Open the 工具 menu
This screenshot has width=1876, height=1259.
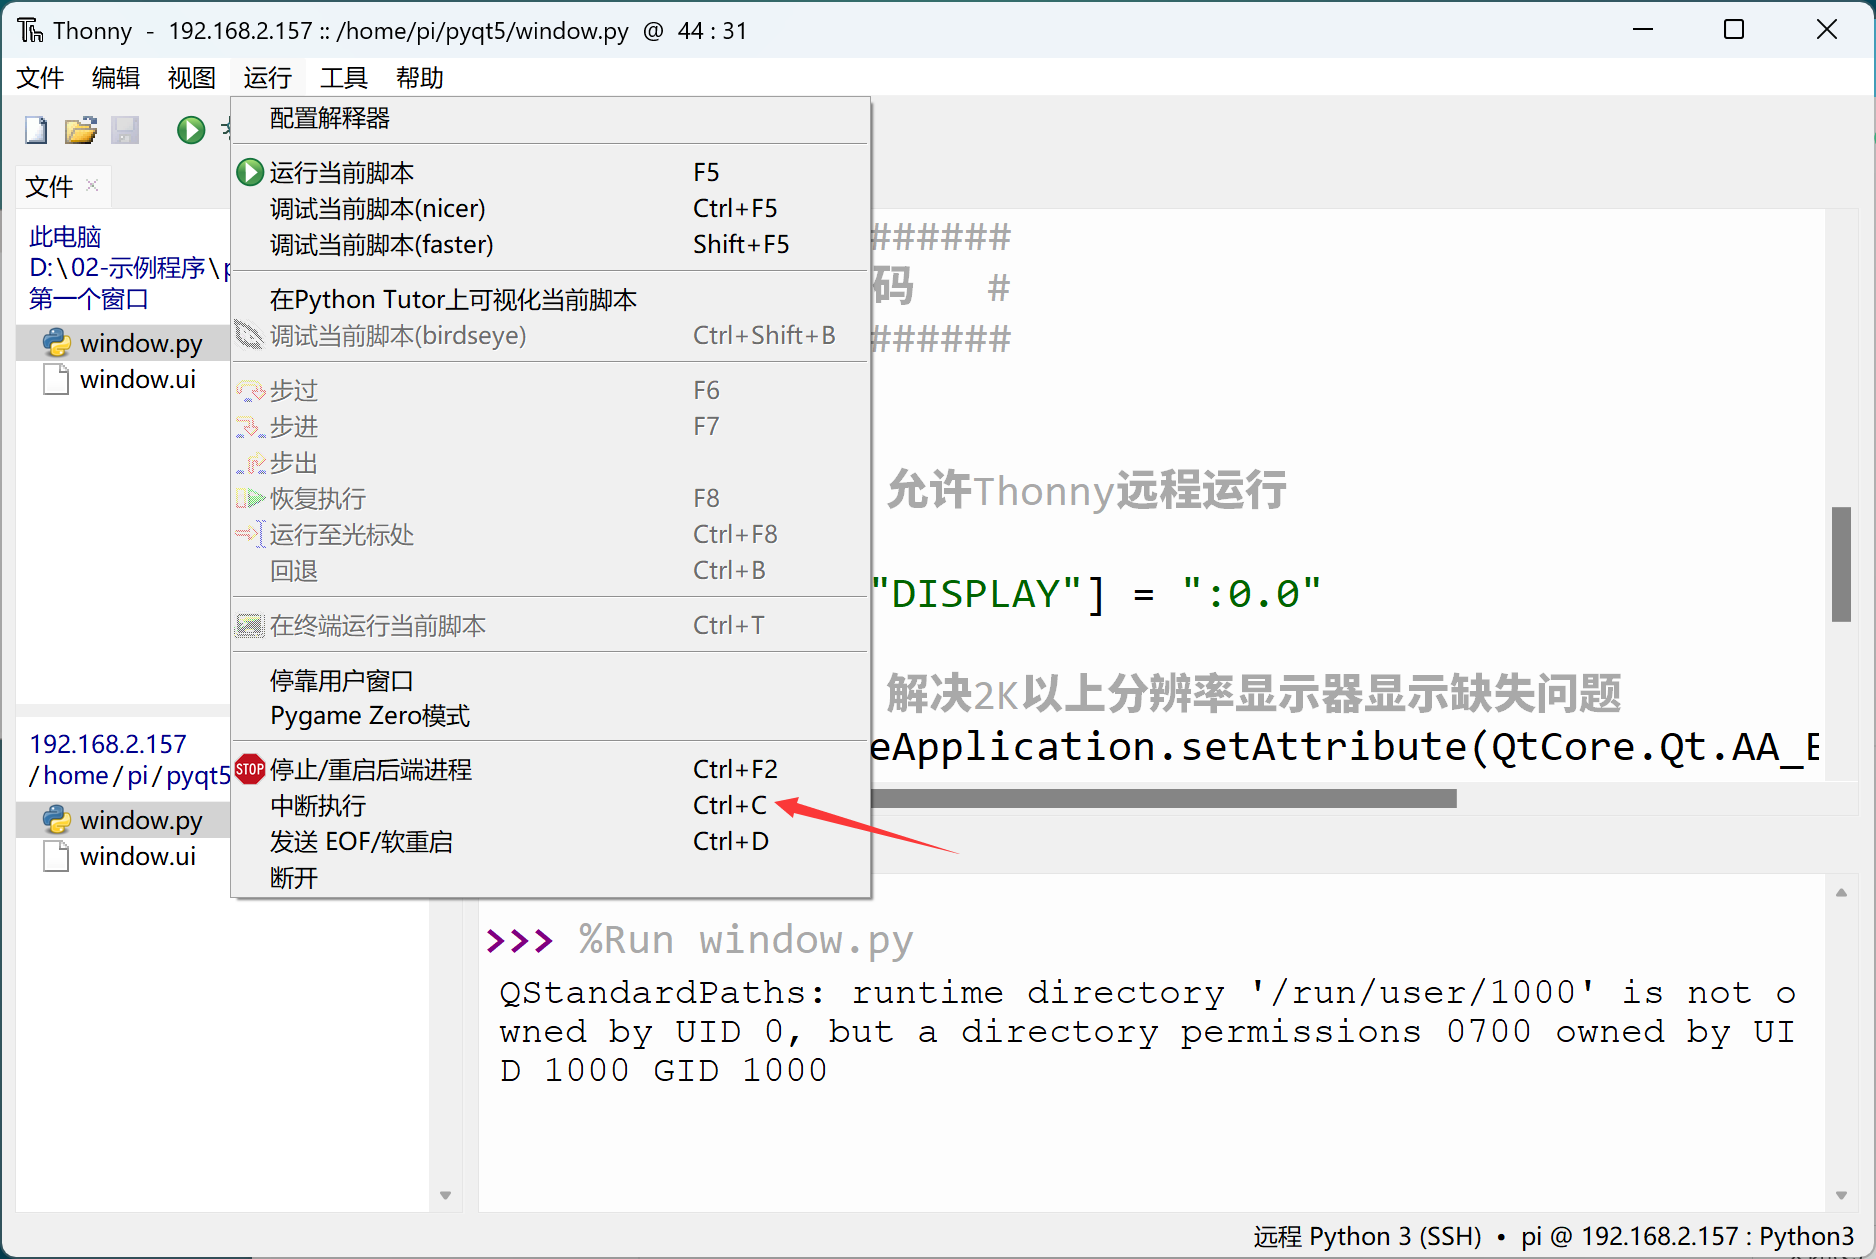343,78
